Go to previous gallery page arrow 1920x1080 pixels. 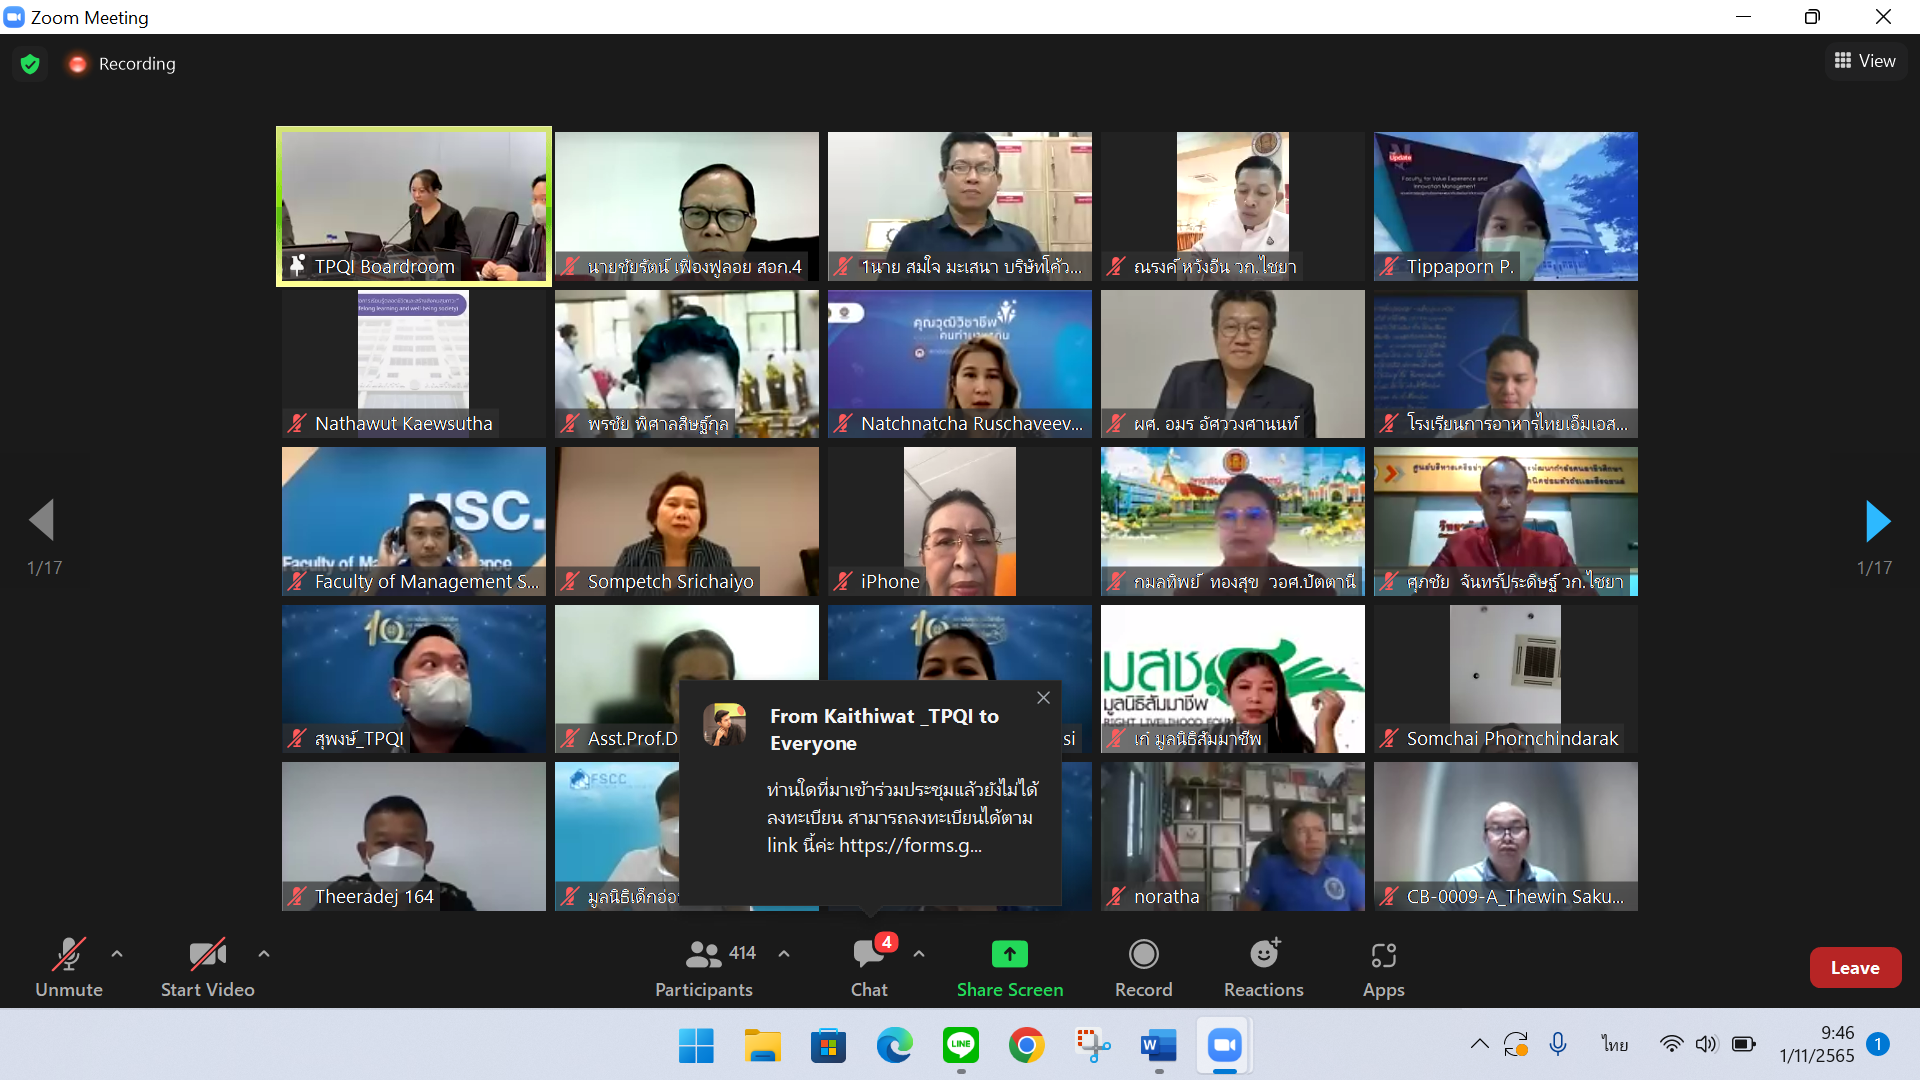pyautogui.click(x=42, y=520)
